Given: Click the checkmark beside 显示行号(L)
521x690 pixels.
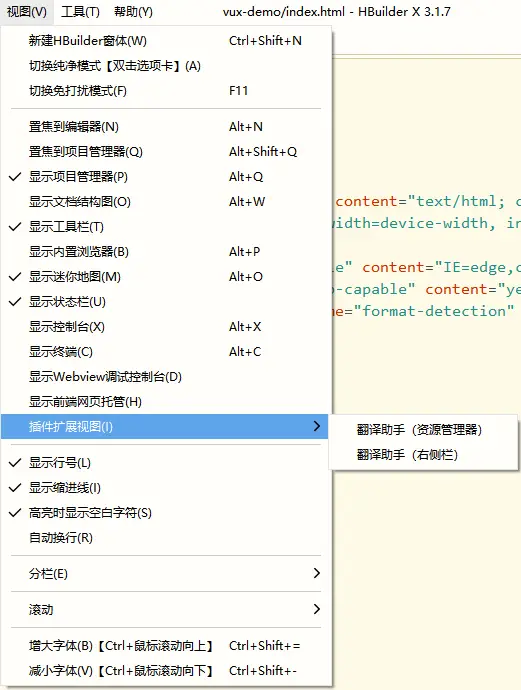Looking at the screenshot, I should 15,463.
